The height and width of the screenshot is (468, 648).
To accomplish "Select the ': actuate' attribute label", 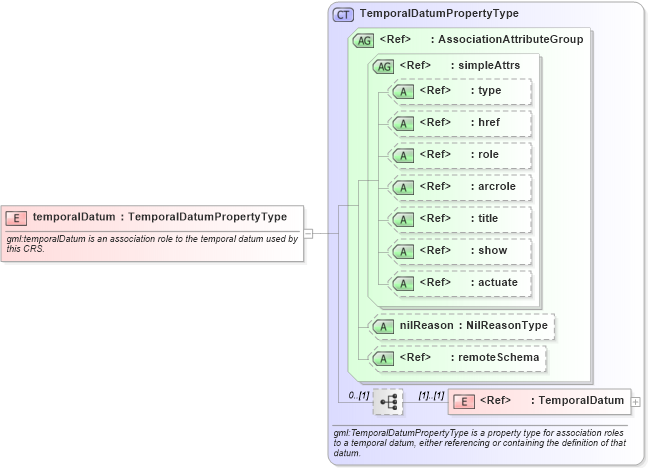I will [494, 282].
